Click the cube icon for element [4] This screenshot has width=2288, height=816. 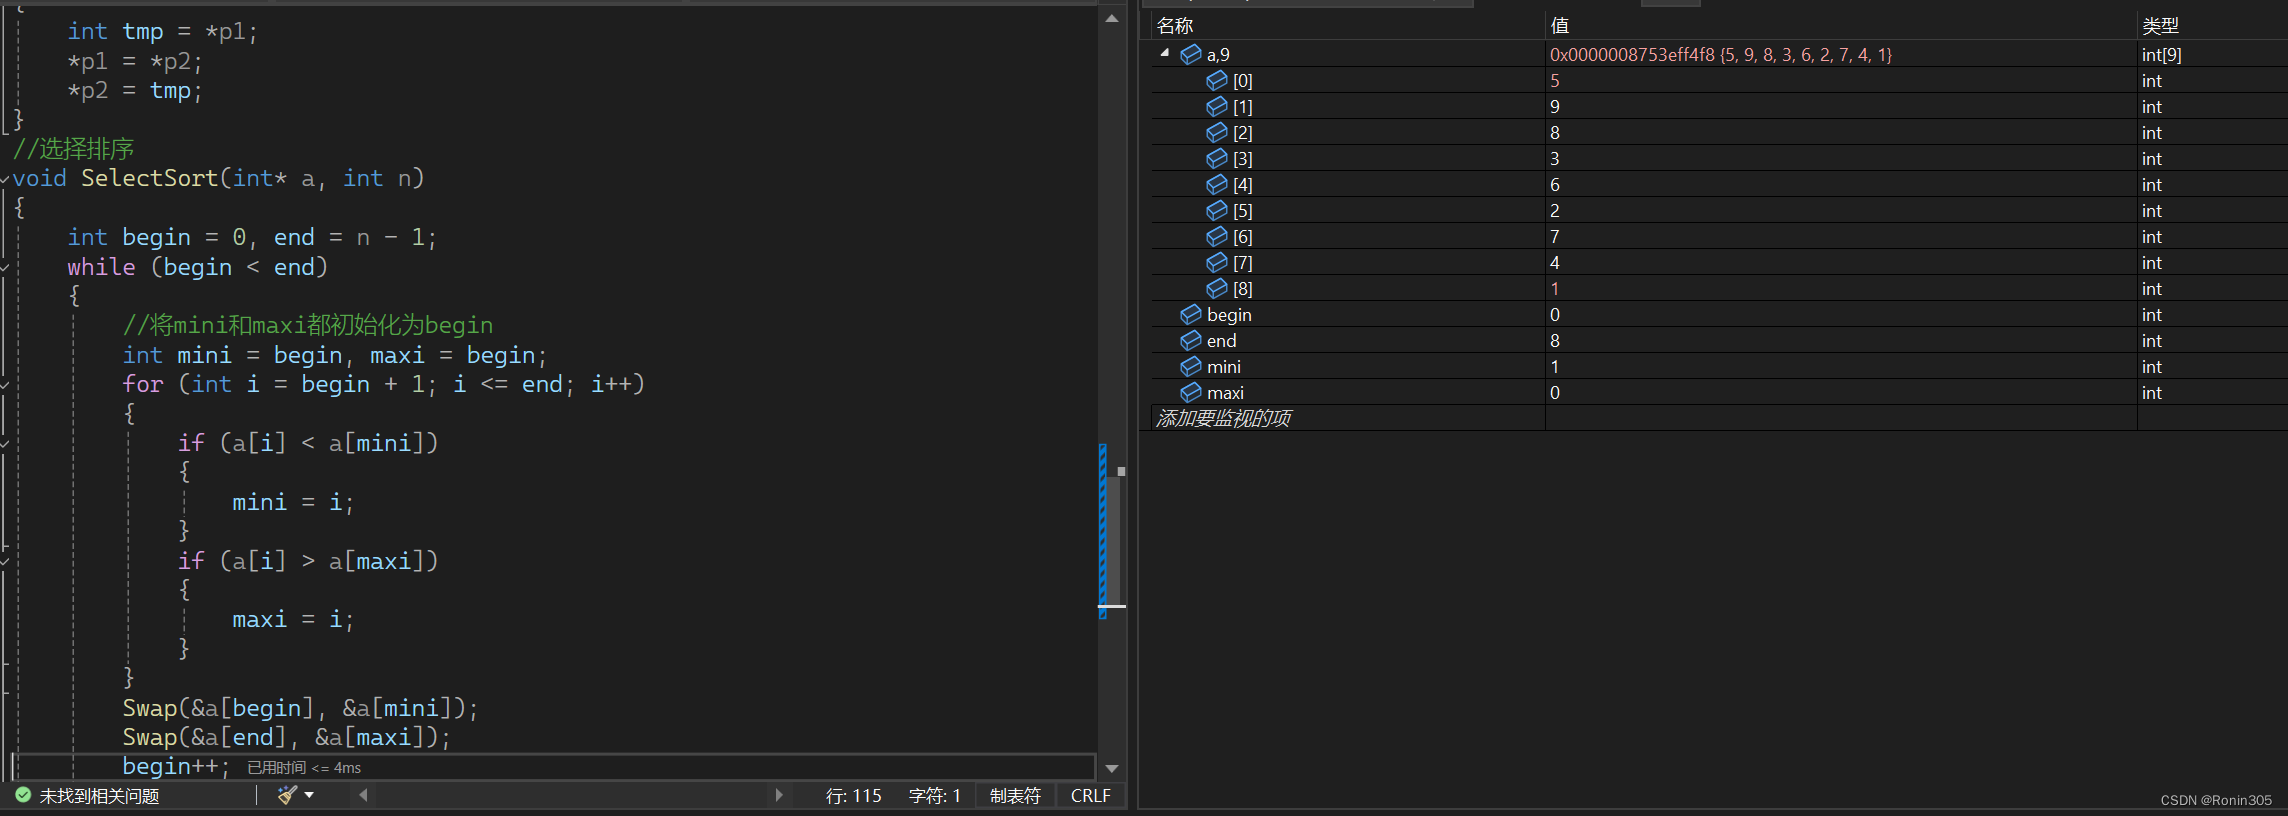tap(1217, 184)
